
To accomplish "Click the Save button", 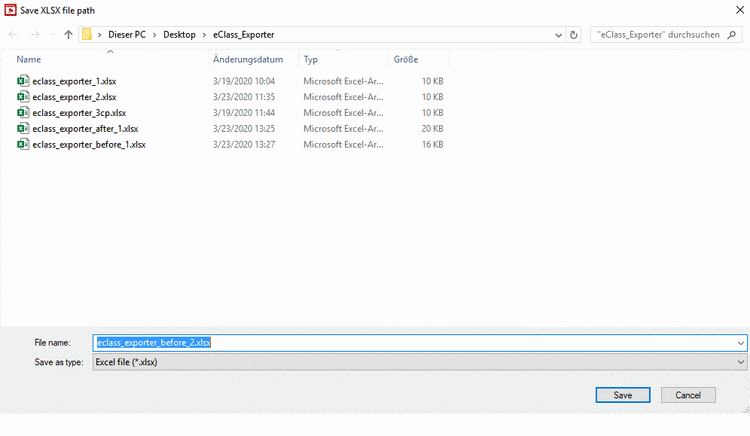I will click(623, 395).
